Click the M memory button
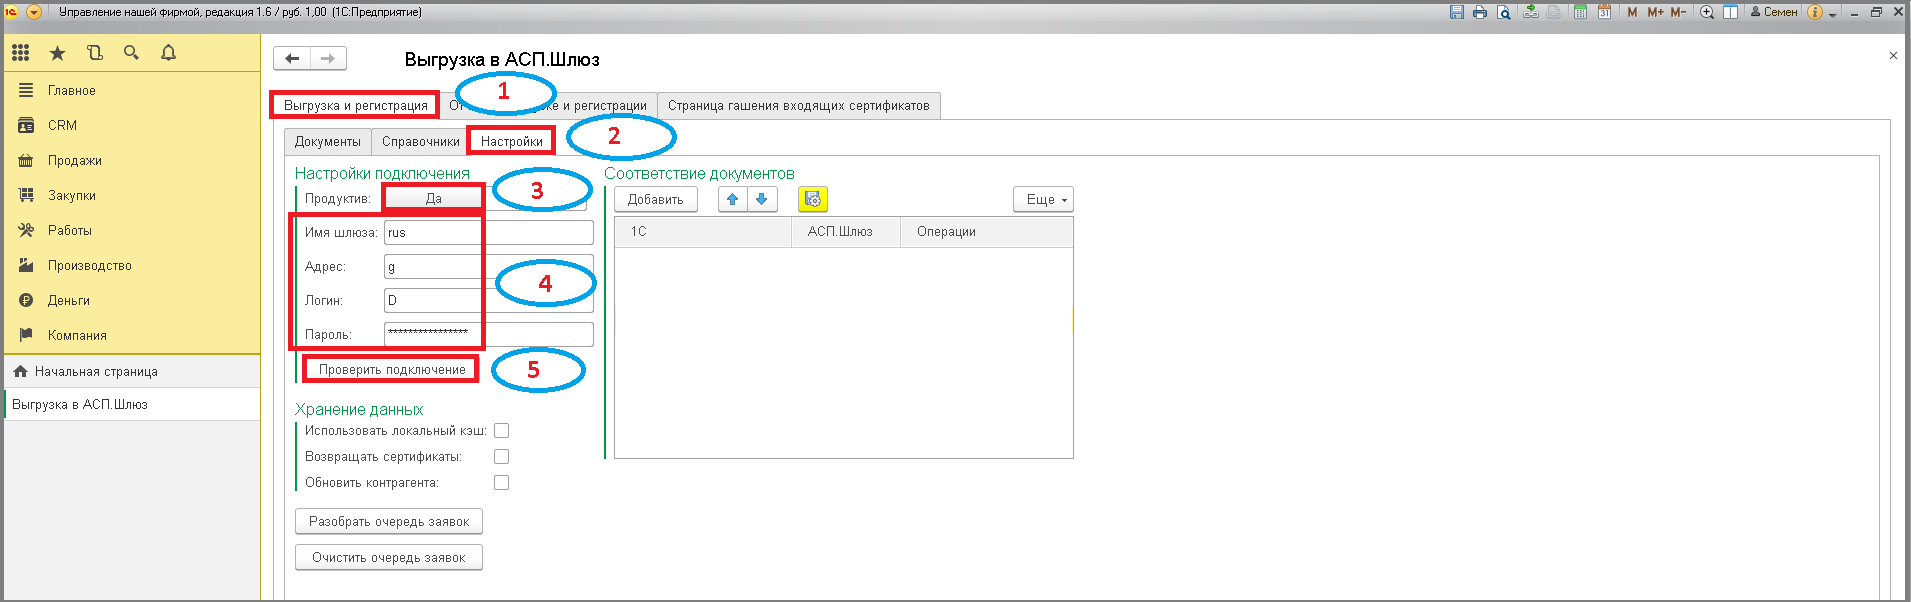 pyautogui.click(x=1632, y=12)
